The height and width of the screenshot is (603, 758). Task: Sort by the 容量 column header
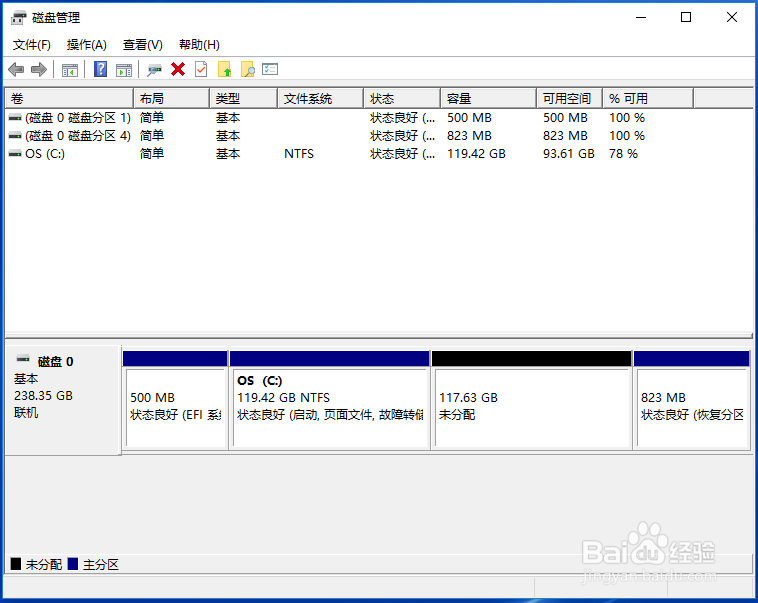489,99
